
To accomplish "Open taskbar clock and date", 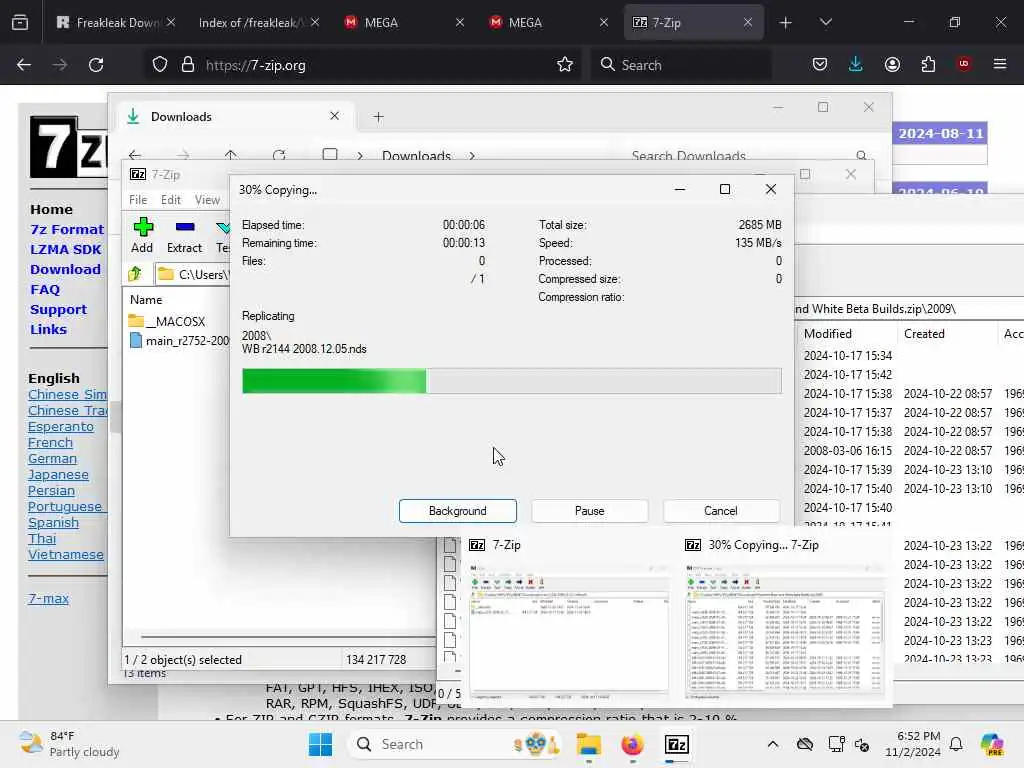I will pyautogui.click(x=912, y=744).
